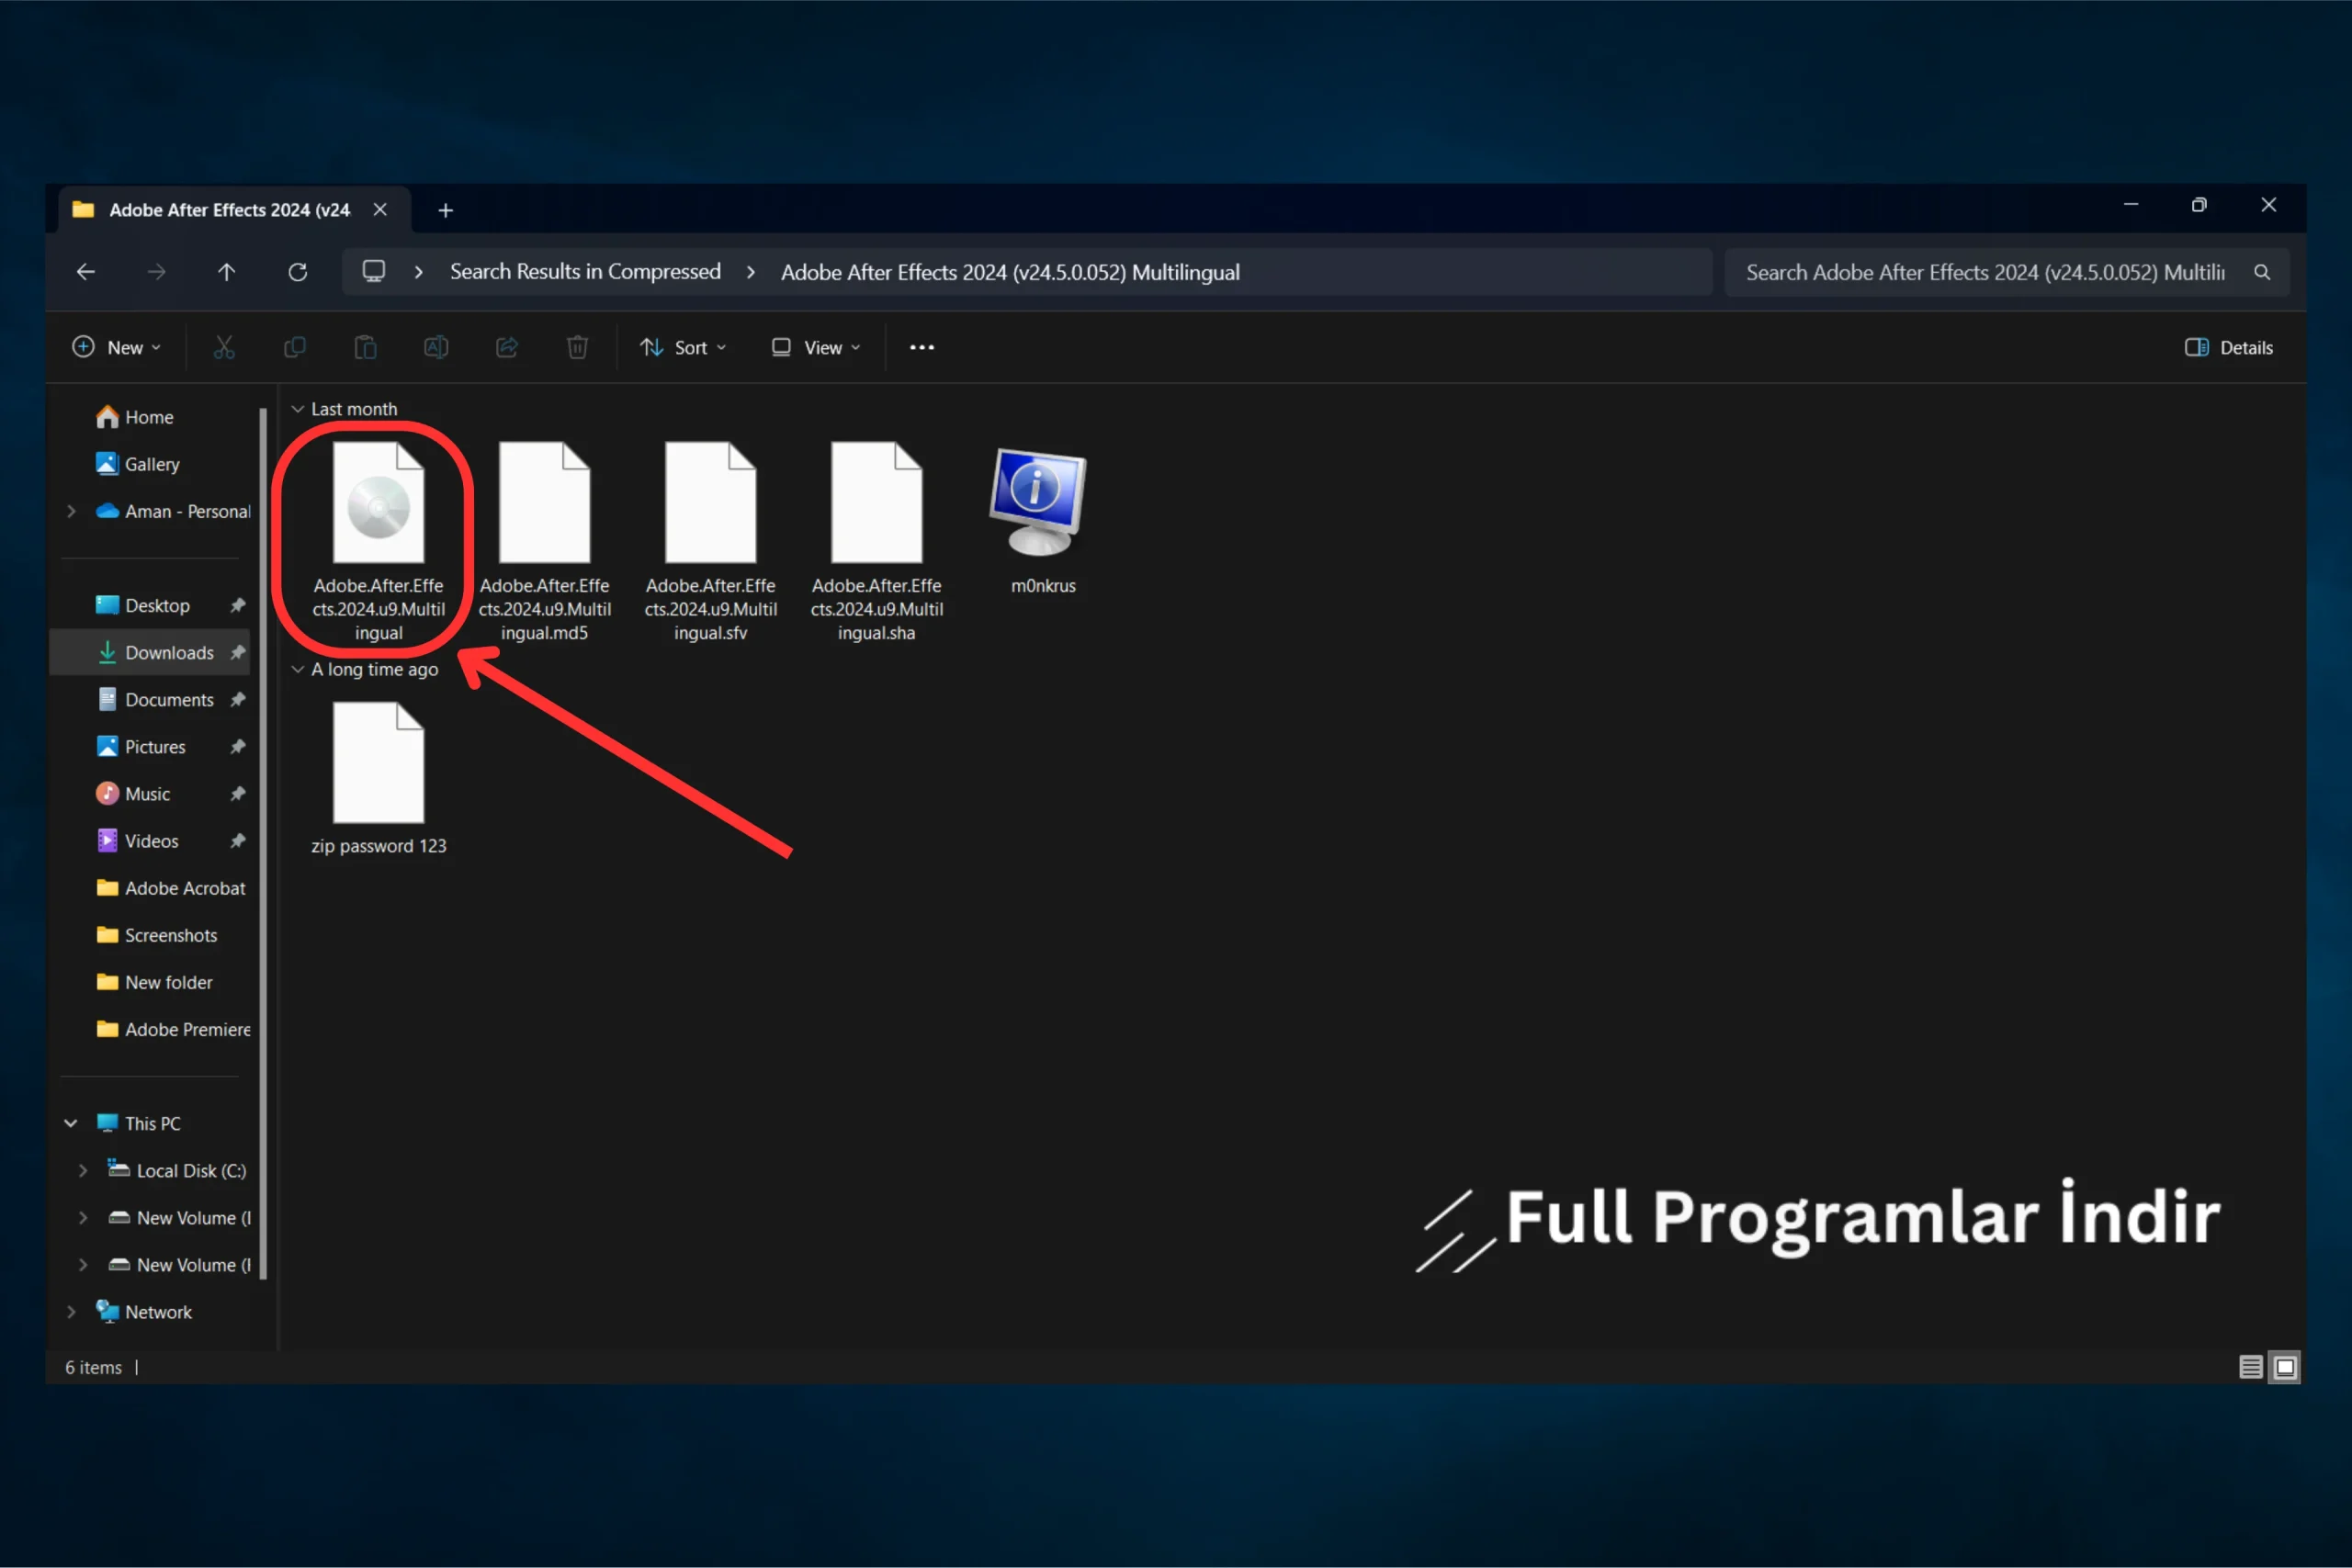Viewport: 2352px width, 1568px height.
Task: Click the Paste clipboard icon
Action: (365, 347)
